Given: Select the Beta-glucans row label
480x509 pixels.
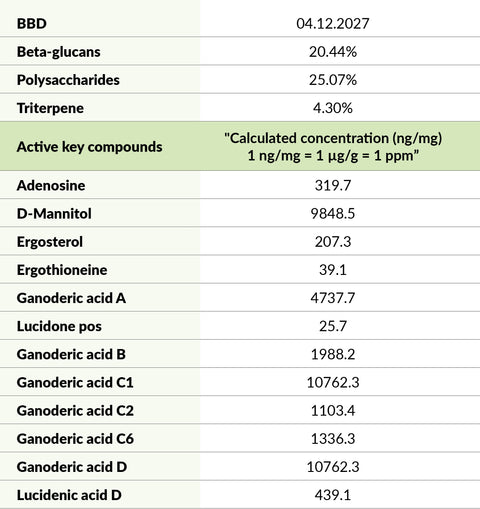Looking at the screenshot, I should [x=59, y=52].
